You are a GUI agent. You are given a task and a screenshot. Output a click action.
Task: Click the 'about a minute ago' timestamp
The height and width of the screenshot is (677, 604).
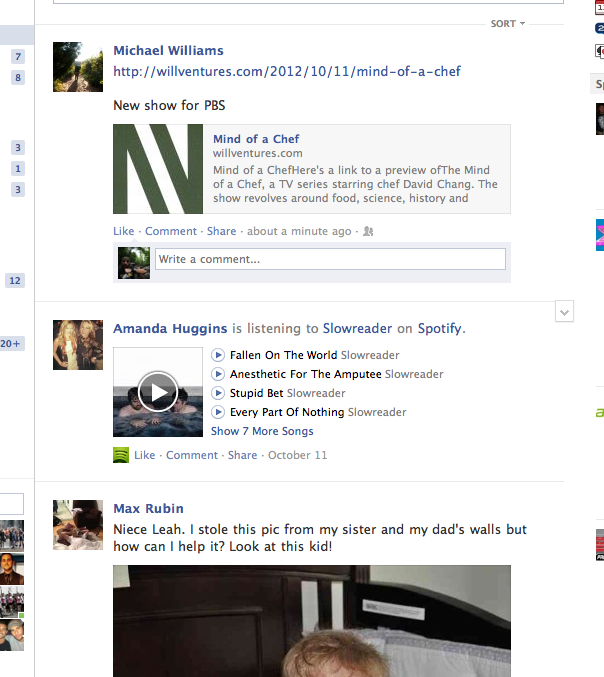(299, 231)
